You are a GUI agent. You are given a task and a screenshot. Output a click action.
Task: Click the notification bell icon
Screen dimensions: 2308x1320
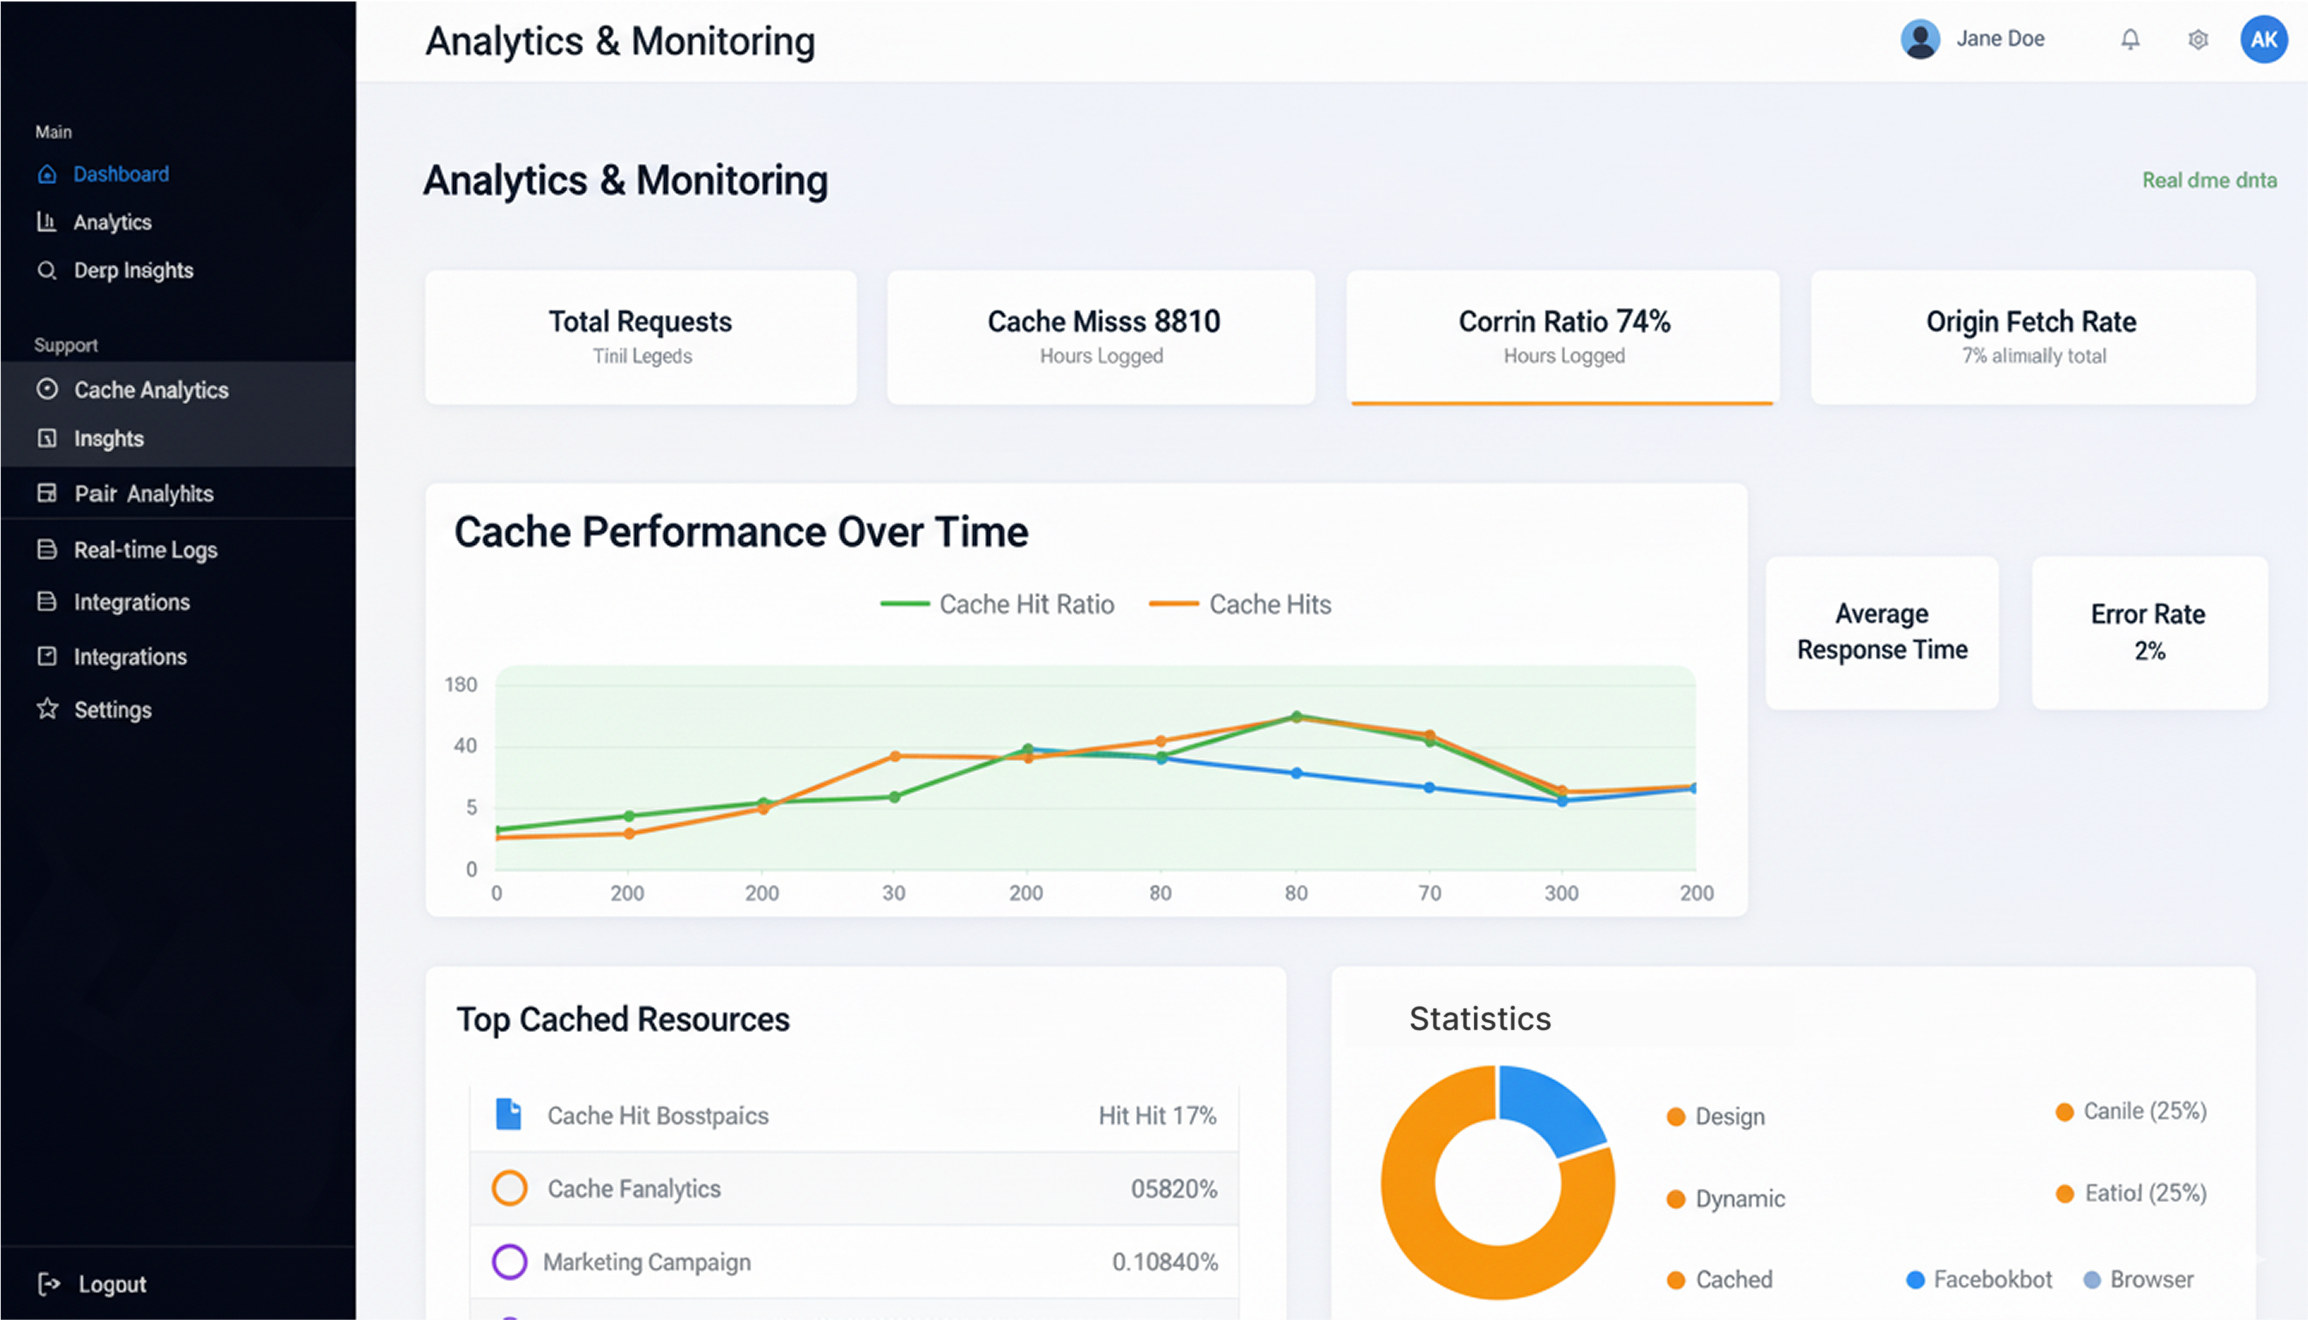[2130, 39]
